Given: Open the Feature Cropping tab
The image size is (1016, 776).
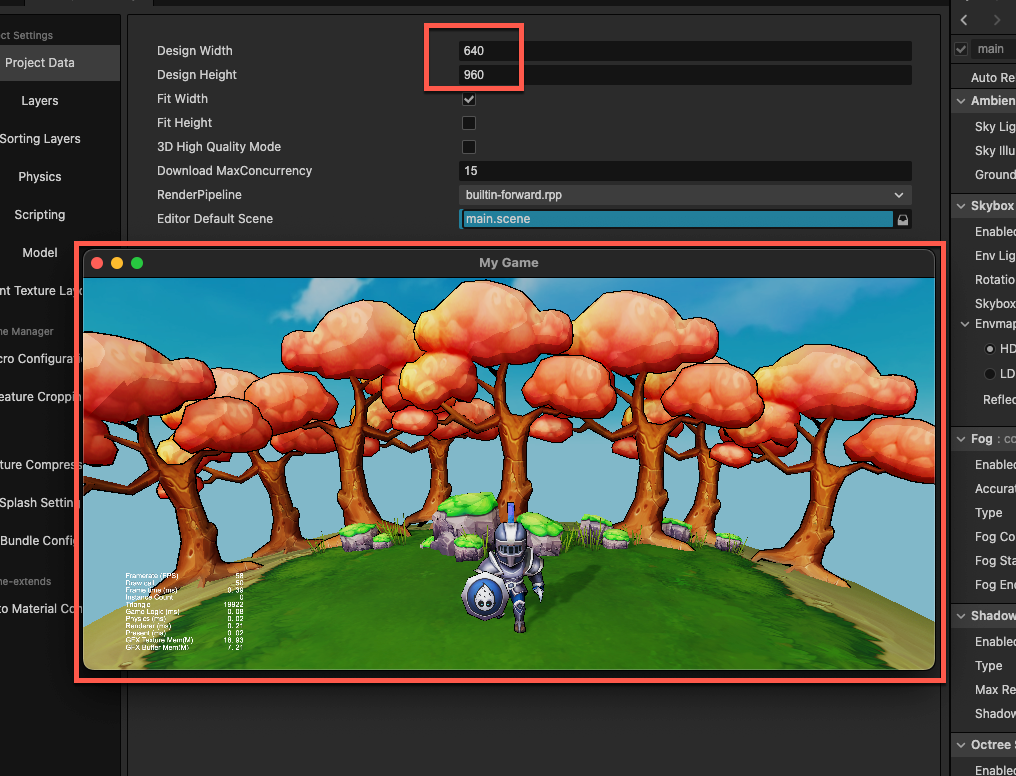Looking at the screenshot, I should pos(39,397).
